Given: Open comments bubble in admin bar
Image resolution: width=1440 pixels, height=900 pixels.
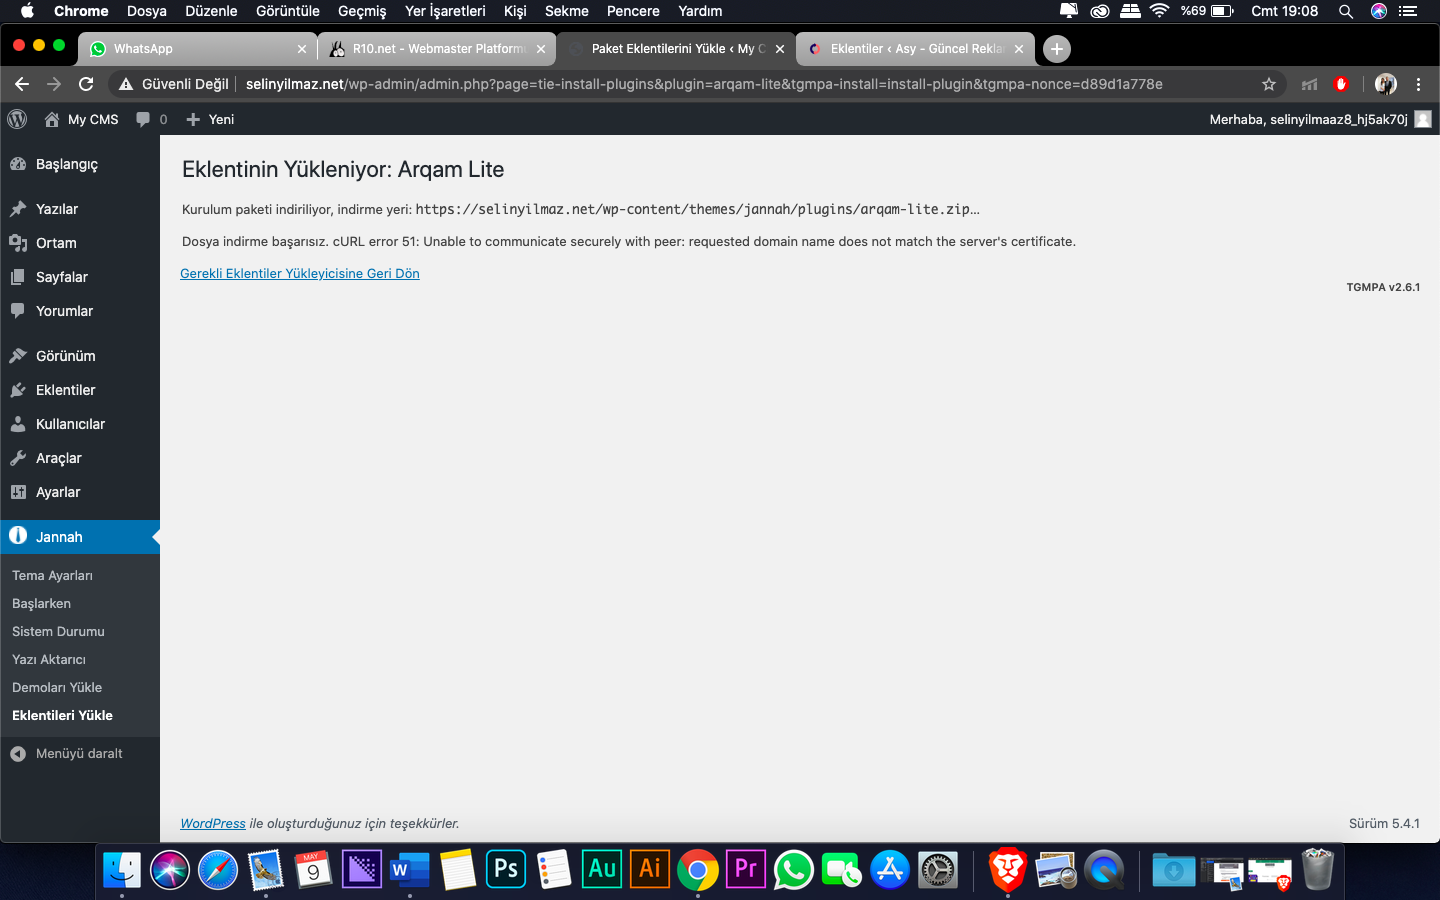Looking at the screenshot, I should [x=151, y=119].
